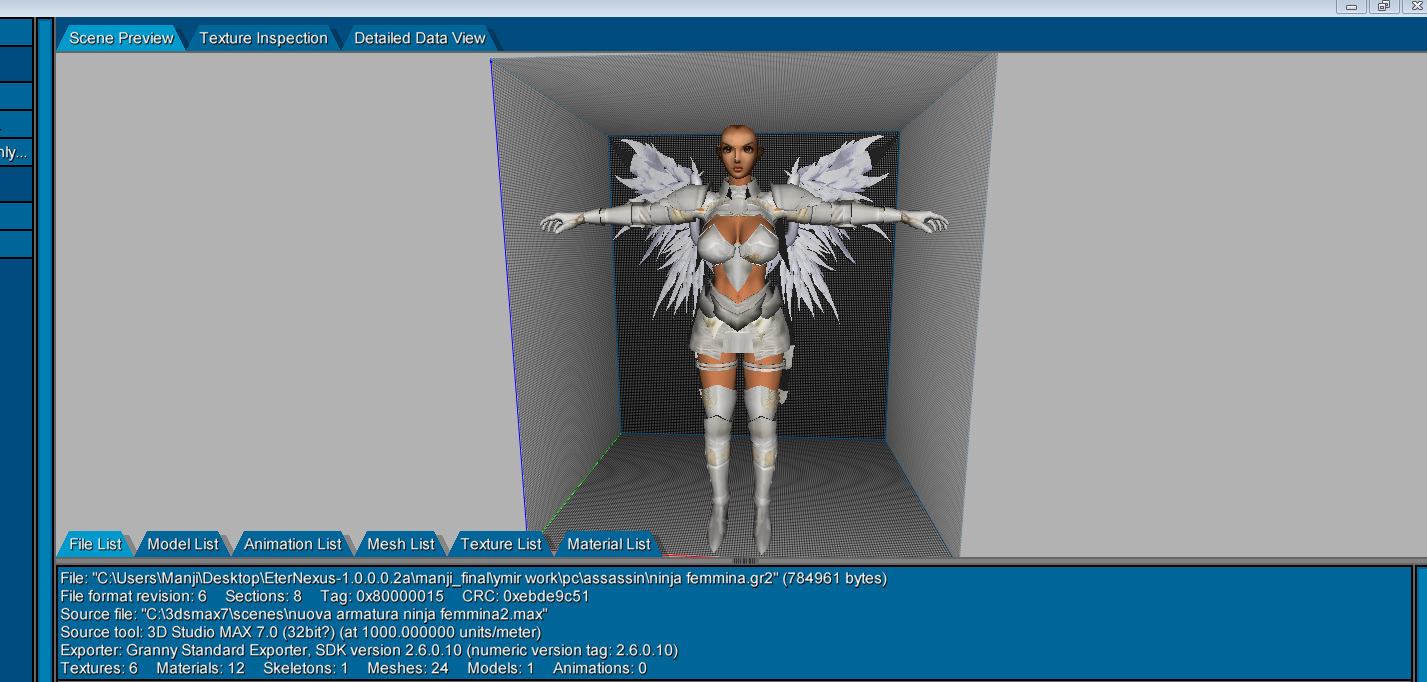Click the sidebar button ending in "nly..."

coord(15,153)
